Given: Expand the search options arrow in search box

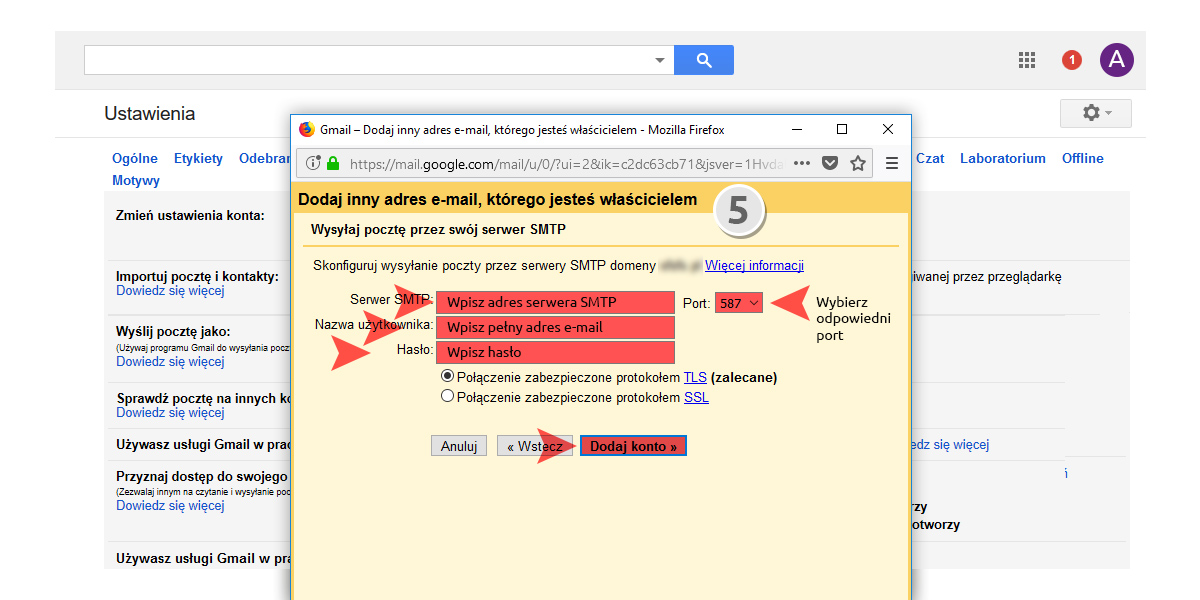Looking at the screenshot, I should [x=659, y=61].
